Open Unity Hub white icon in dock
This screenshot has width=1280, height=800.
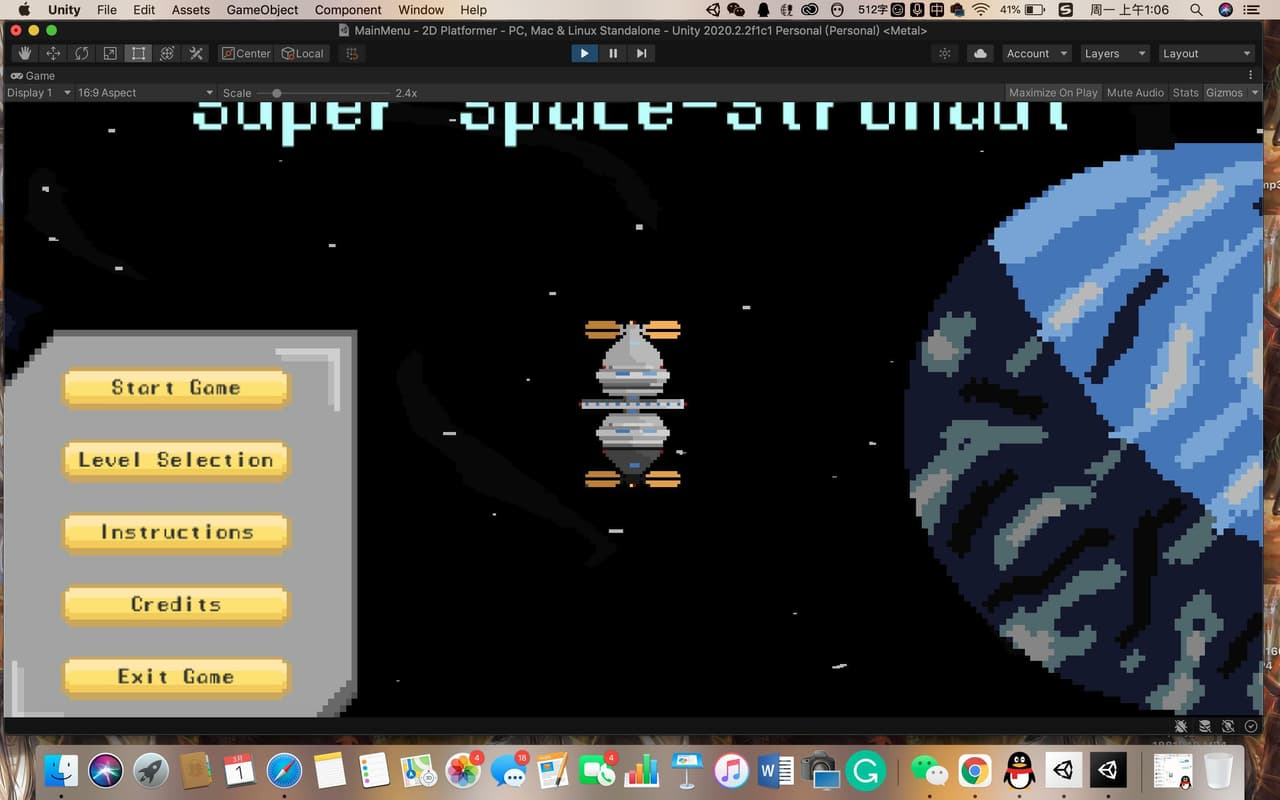(x=1064, y=770)
